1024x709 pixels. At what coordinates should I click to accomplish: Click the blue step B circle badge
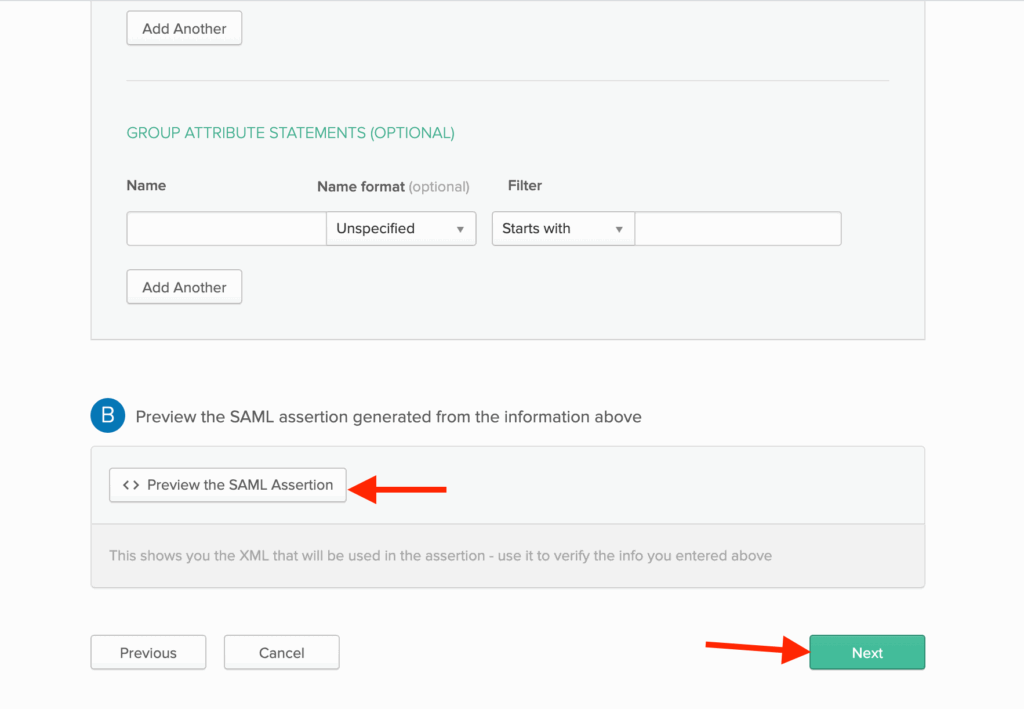(x=107, y=415)
